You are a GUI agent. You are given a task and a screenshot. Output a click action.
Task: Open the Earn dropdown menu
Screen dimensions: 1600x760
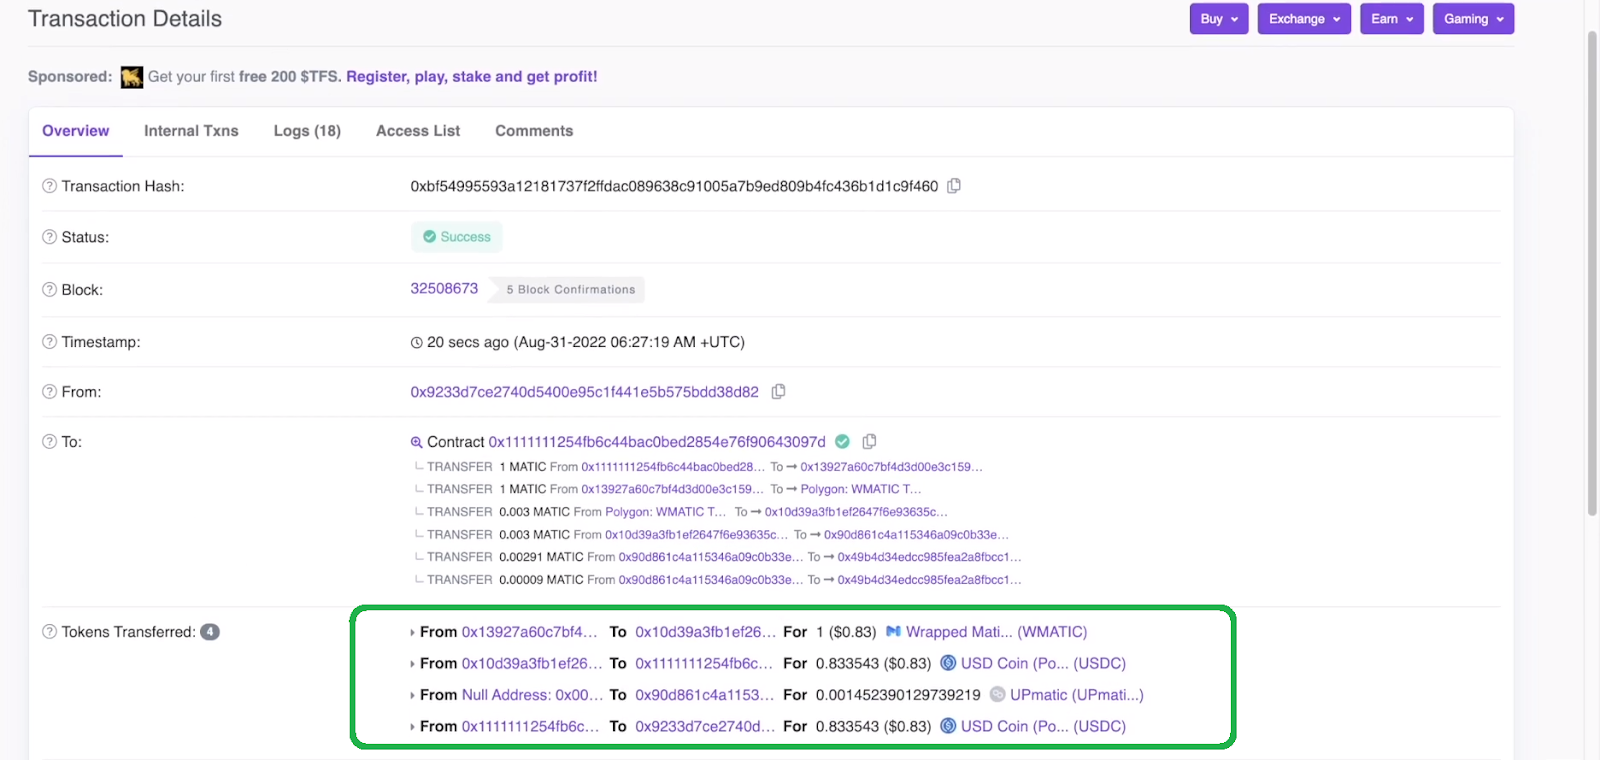point(1392,19)
